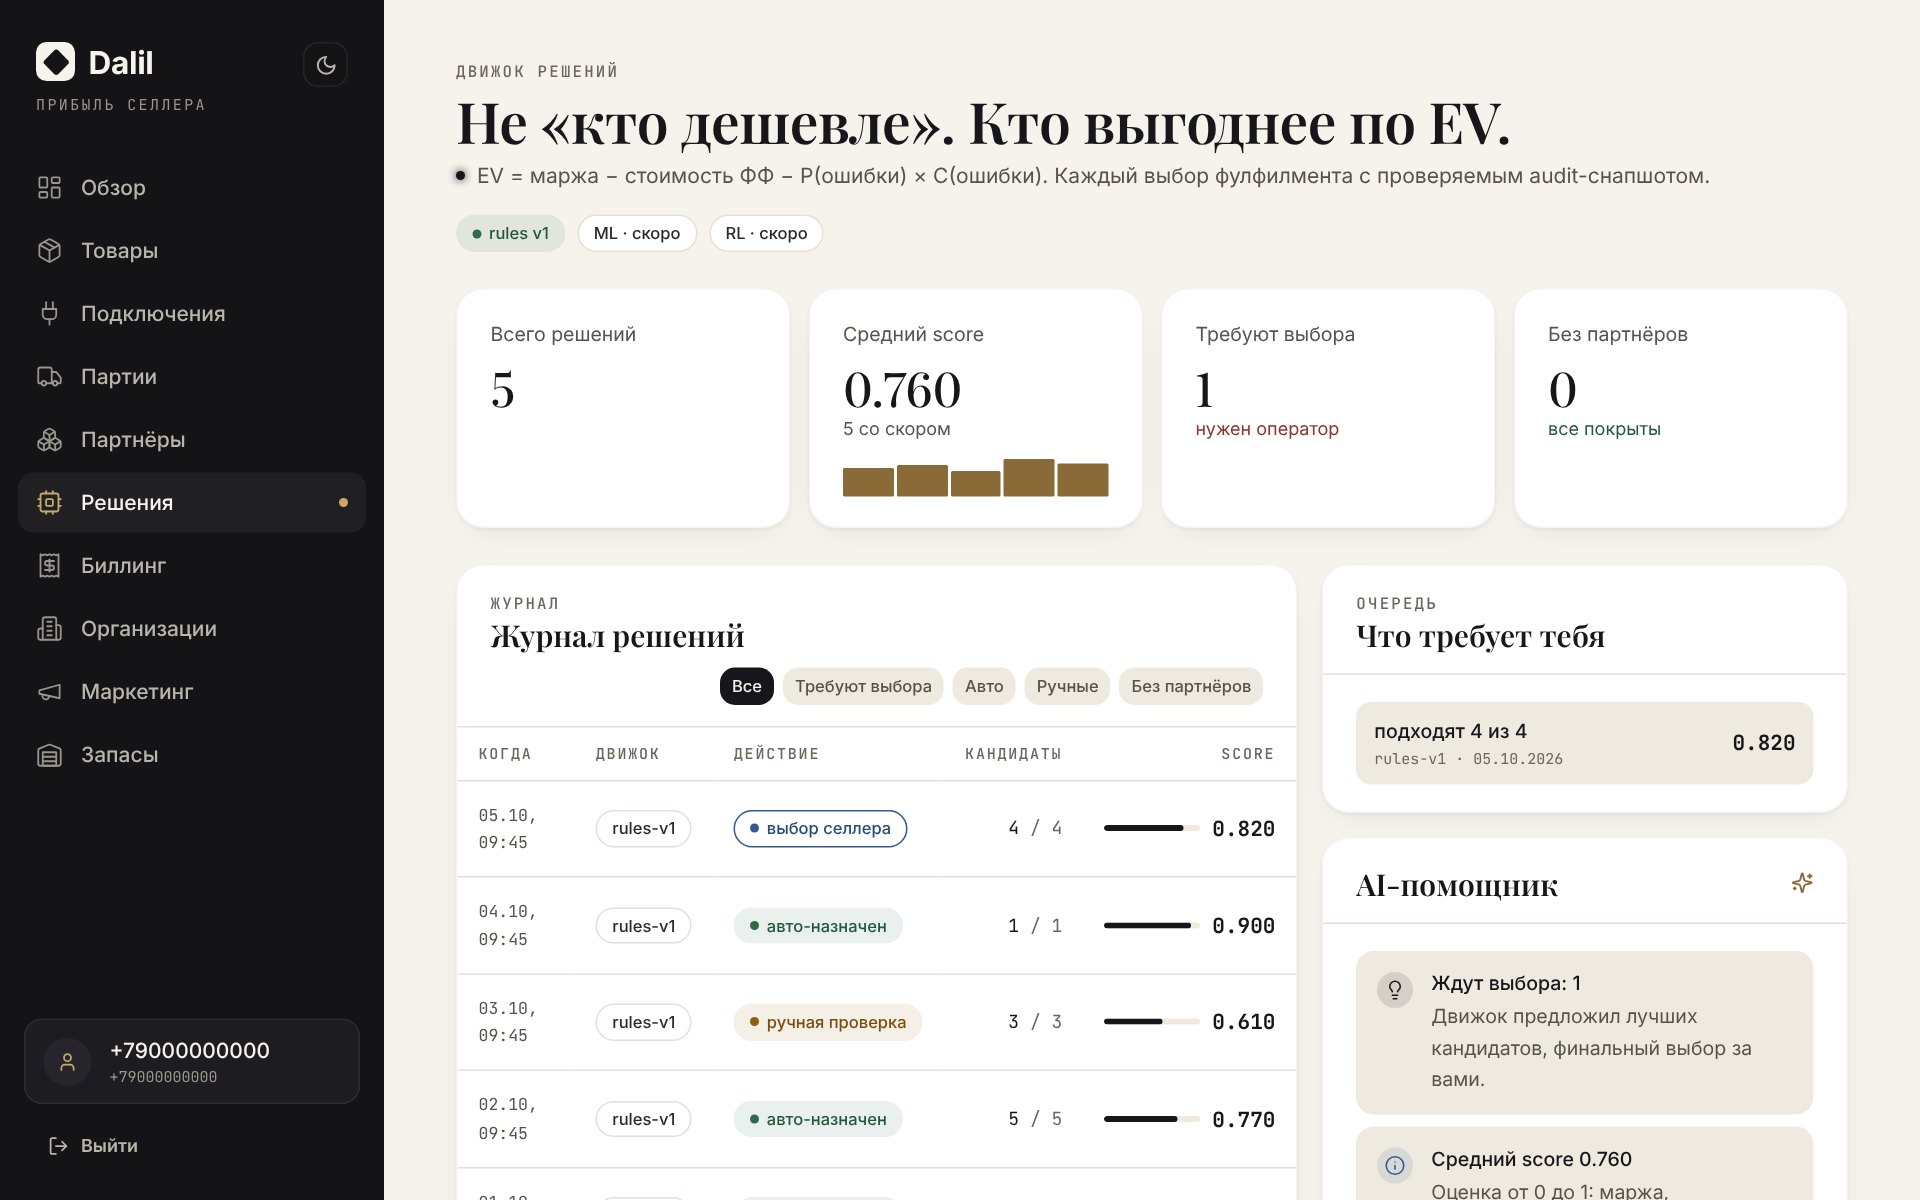This screenshot has height=1200, width=1920.
Task: Click the rules v1 engine chip
Action: (x=511, y=233)
